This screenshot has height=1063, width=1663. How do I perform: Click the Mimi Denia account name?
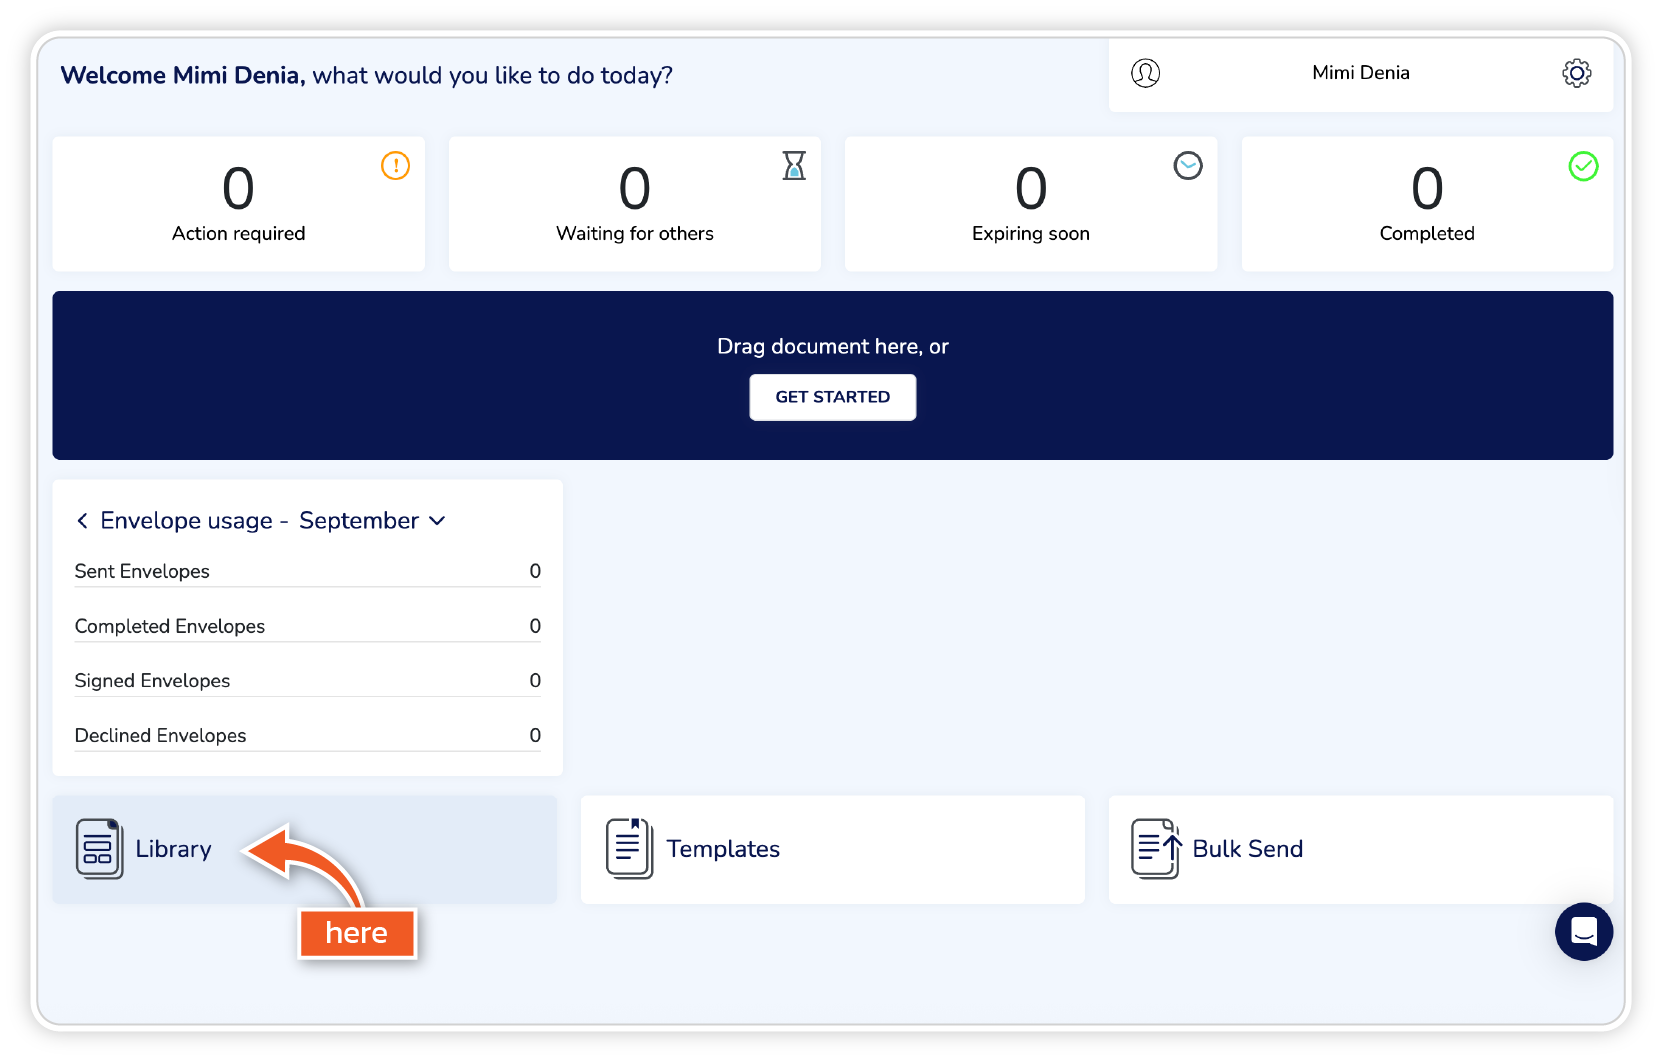click(1360, 73)
